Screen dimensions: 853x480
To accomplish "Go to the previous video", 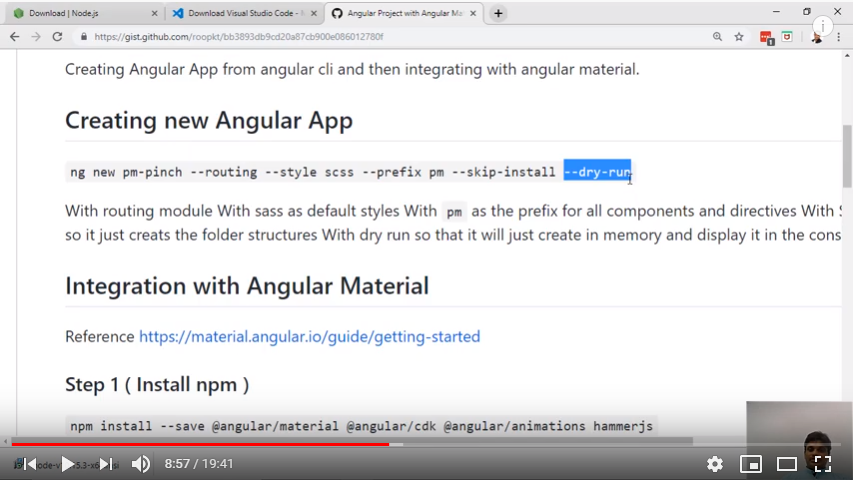I will (30, 464).
